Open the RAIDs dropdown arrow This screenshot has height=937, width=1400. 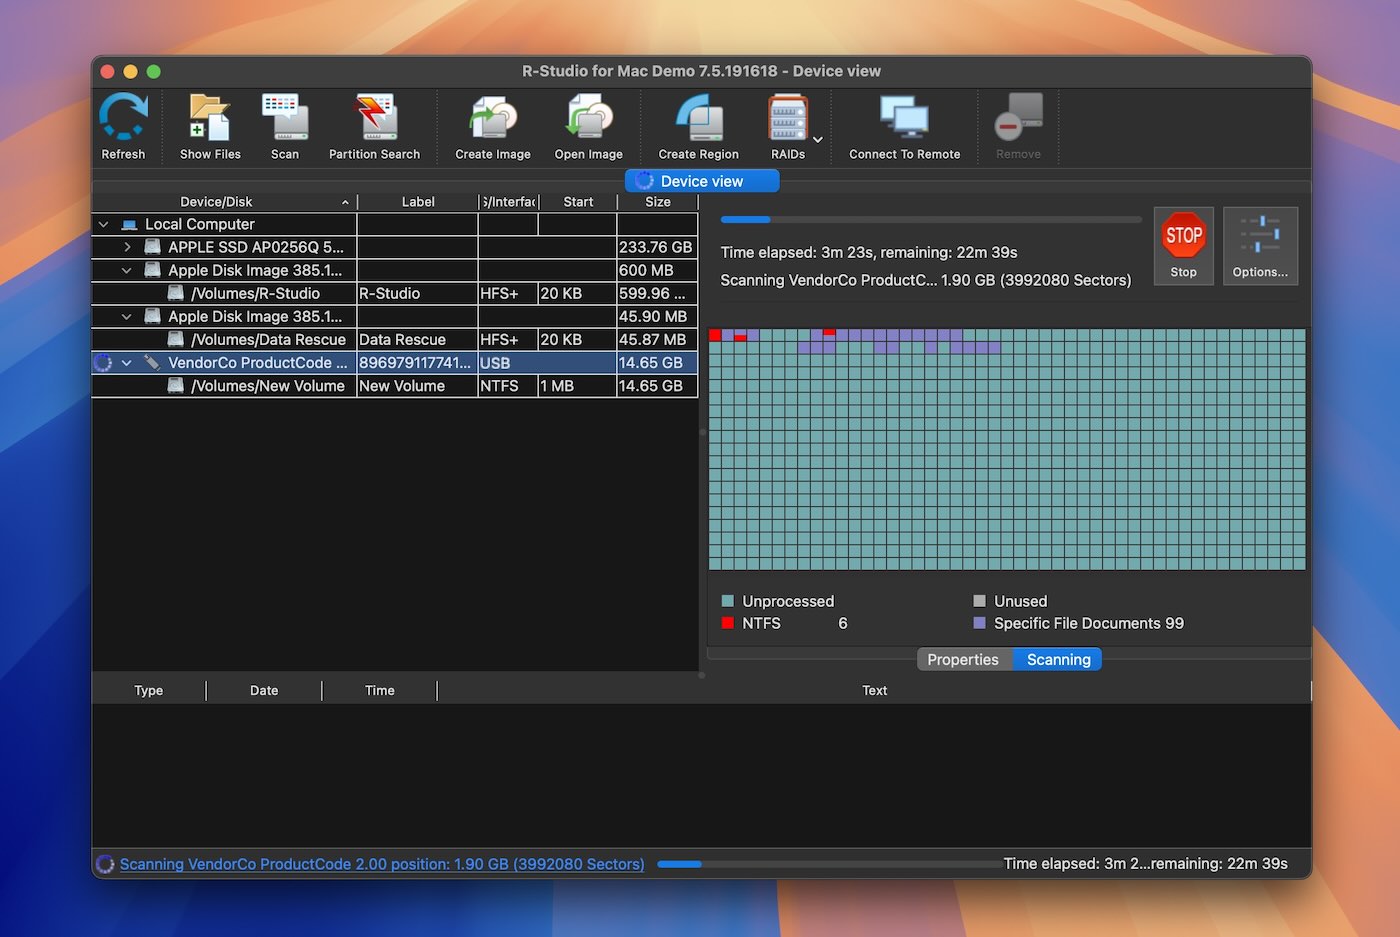click(x=818, y=140)
